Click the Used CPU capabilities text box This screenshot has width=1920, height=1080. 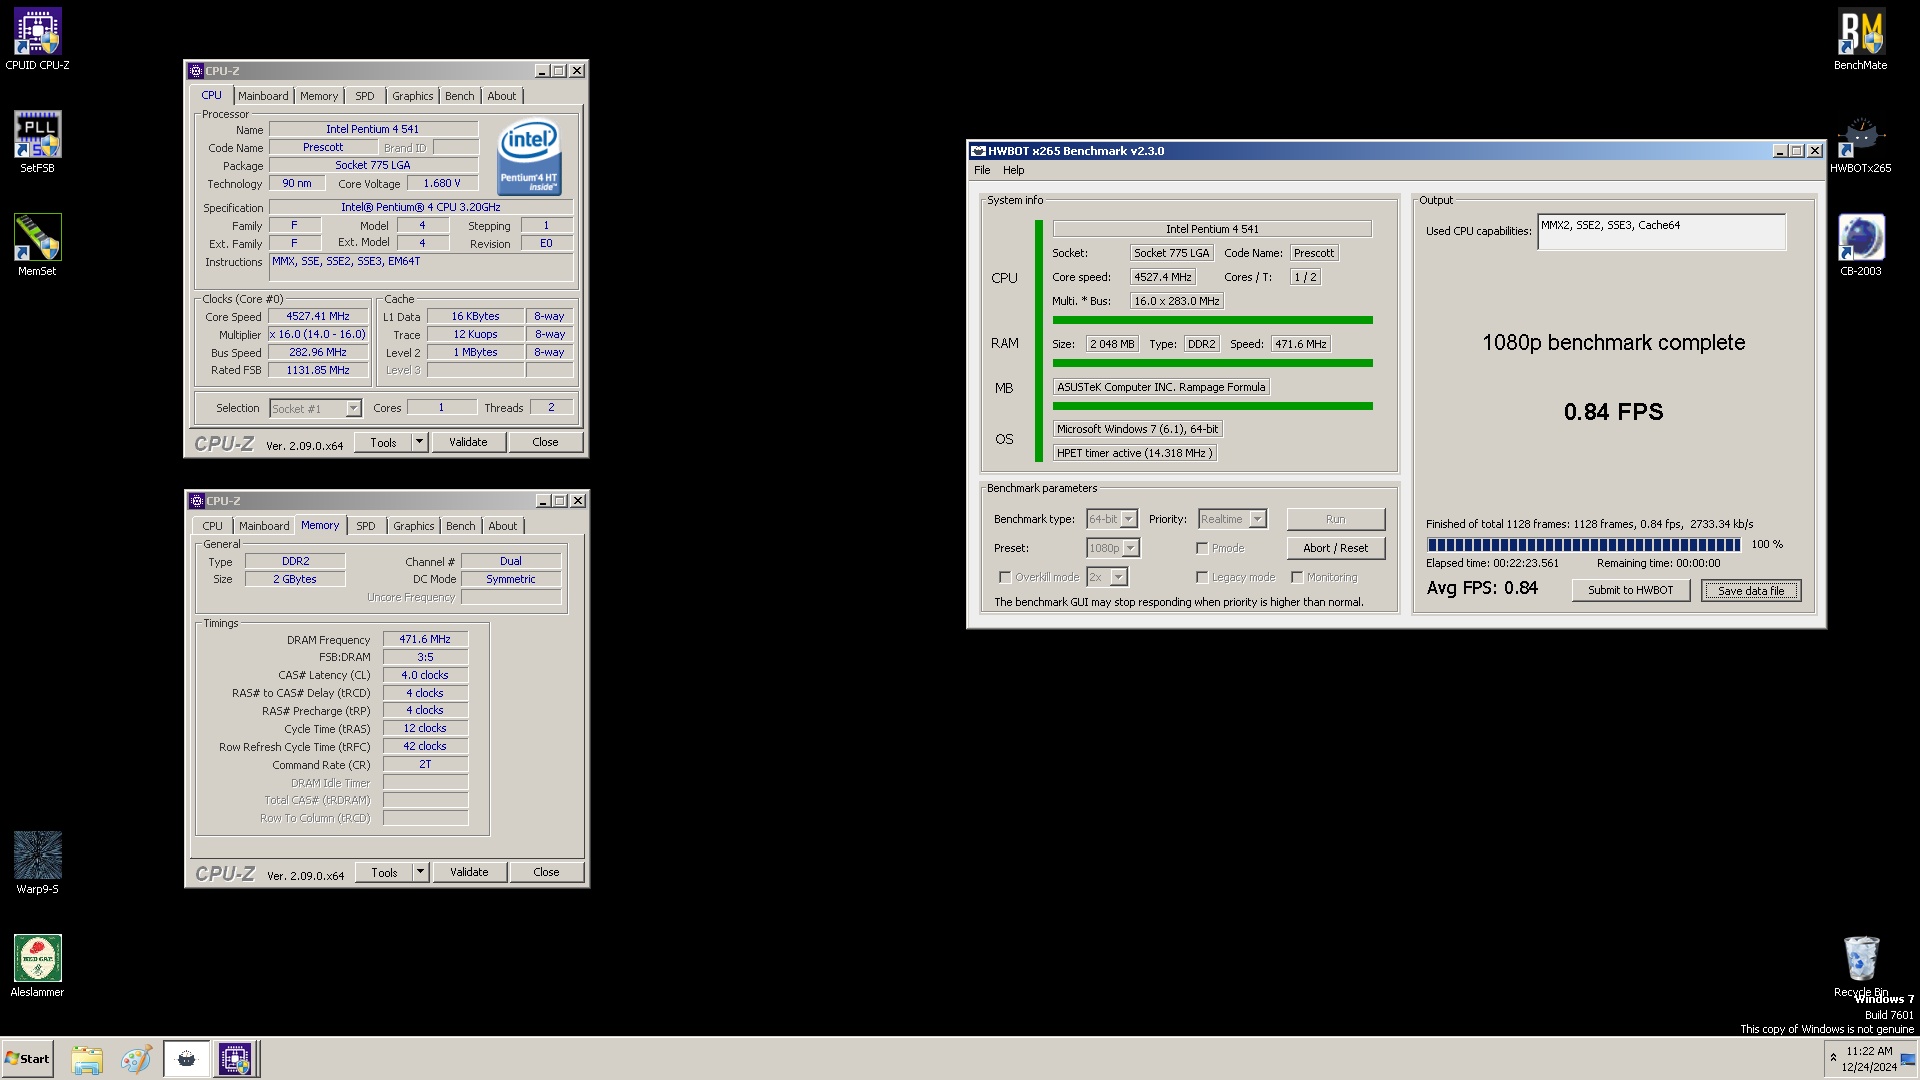[x=1661, y=232]
